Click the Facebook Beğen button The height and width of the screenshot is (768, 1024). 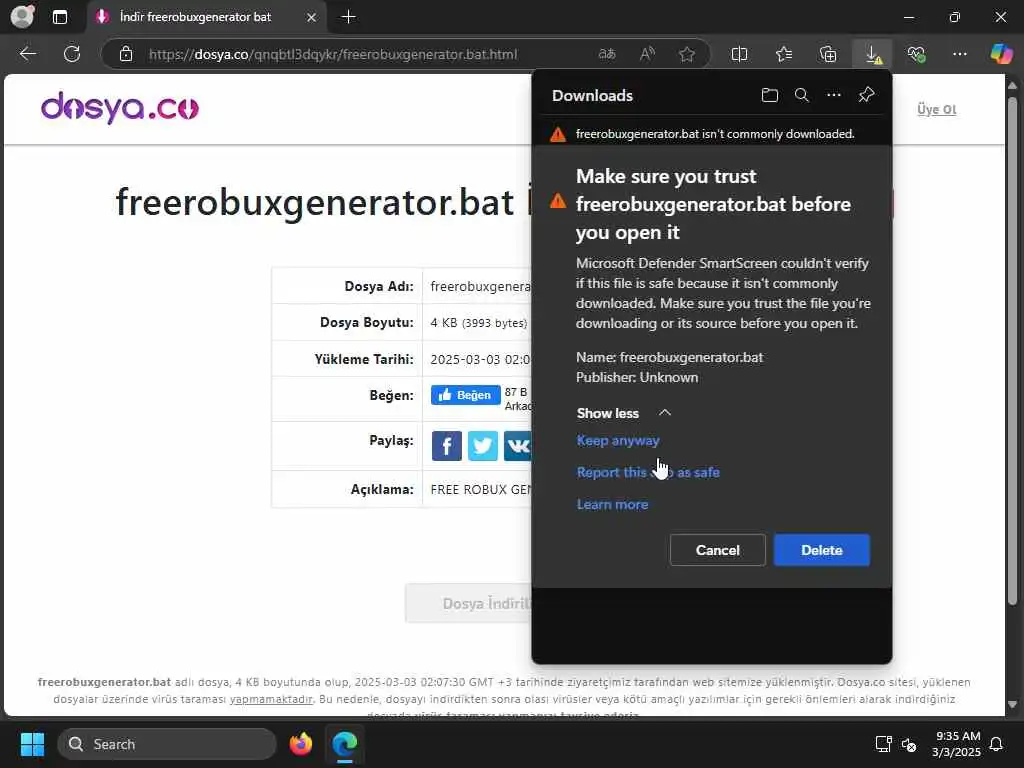click(x=466, y=395)
